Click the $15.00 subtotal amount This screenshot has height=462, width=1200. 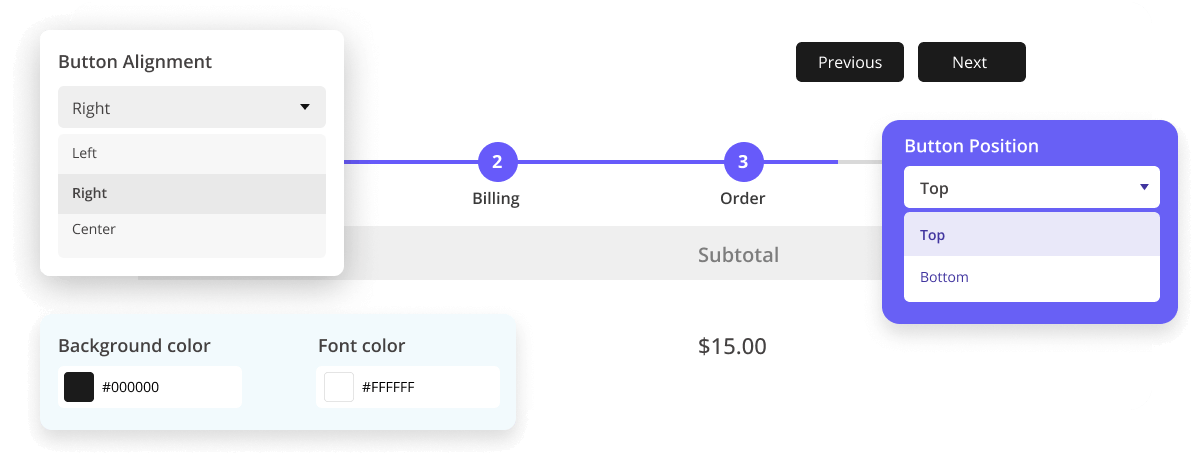[x=732, y=347]
